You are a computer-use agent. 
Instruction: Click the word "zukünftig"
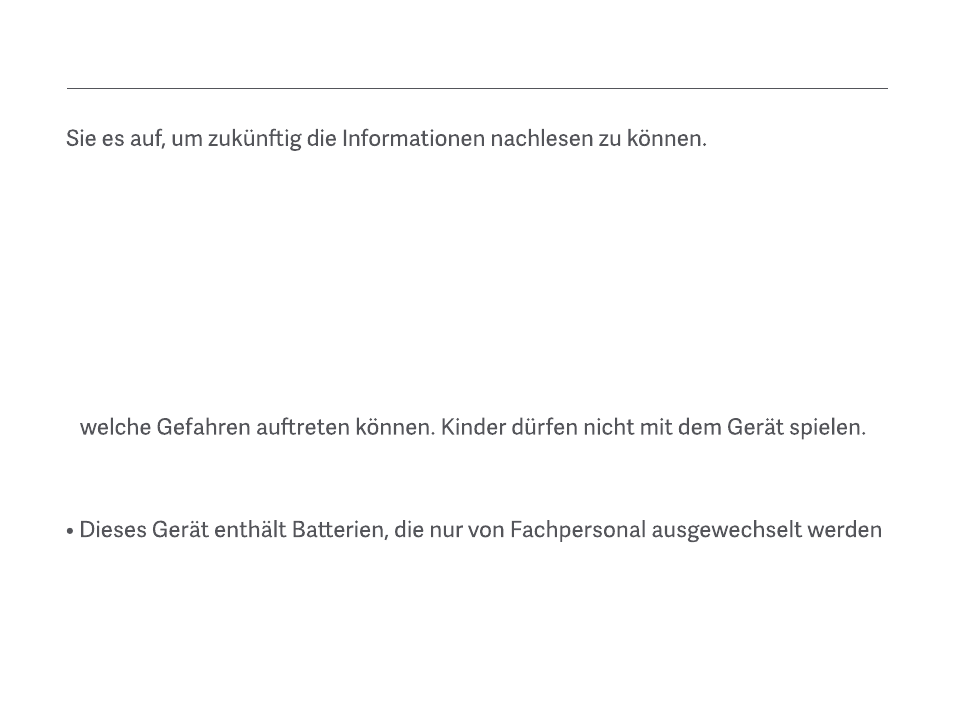click(x=254, y=139)
